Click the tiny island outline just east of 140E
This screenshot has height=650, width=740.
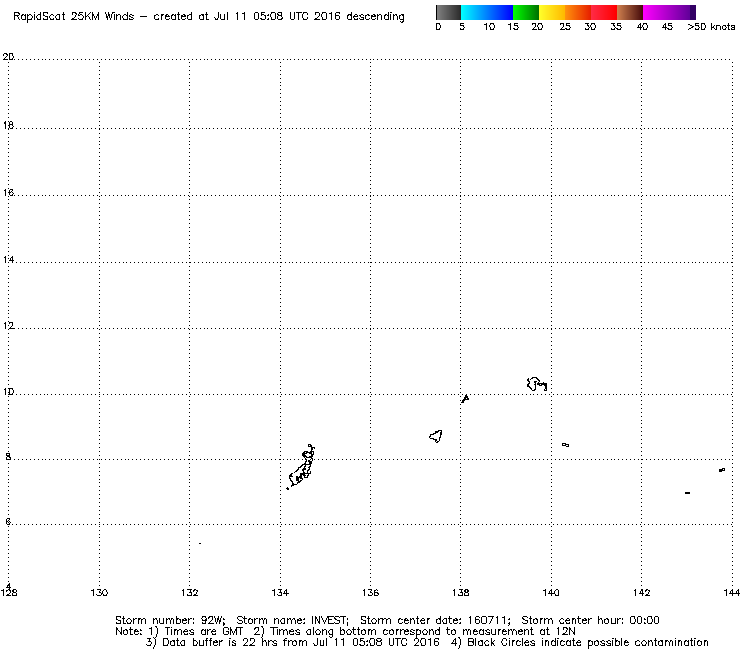pyautogui.click(x=565, y=445)
